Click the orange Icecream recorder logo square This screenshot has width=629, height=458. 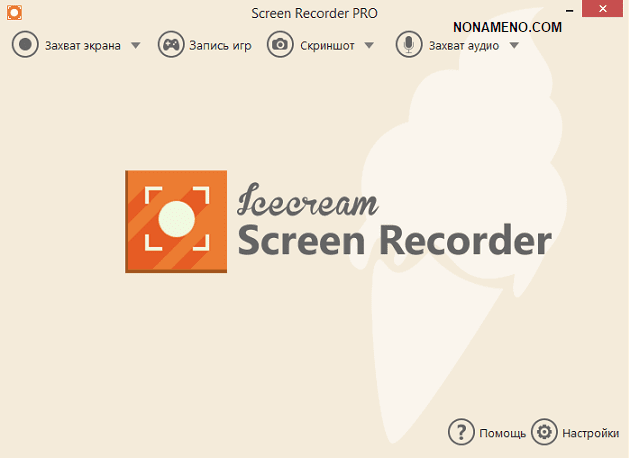[176, 221]
